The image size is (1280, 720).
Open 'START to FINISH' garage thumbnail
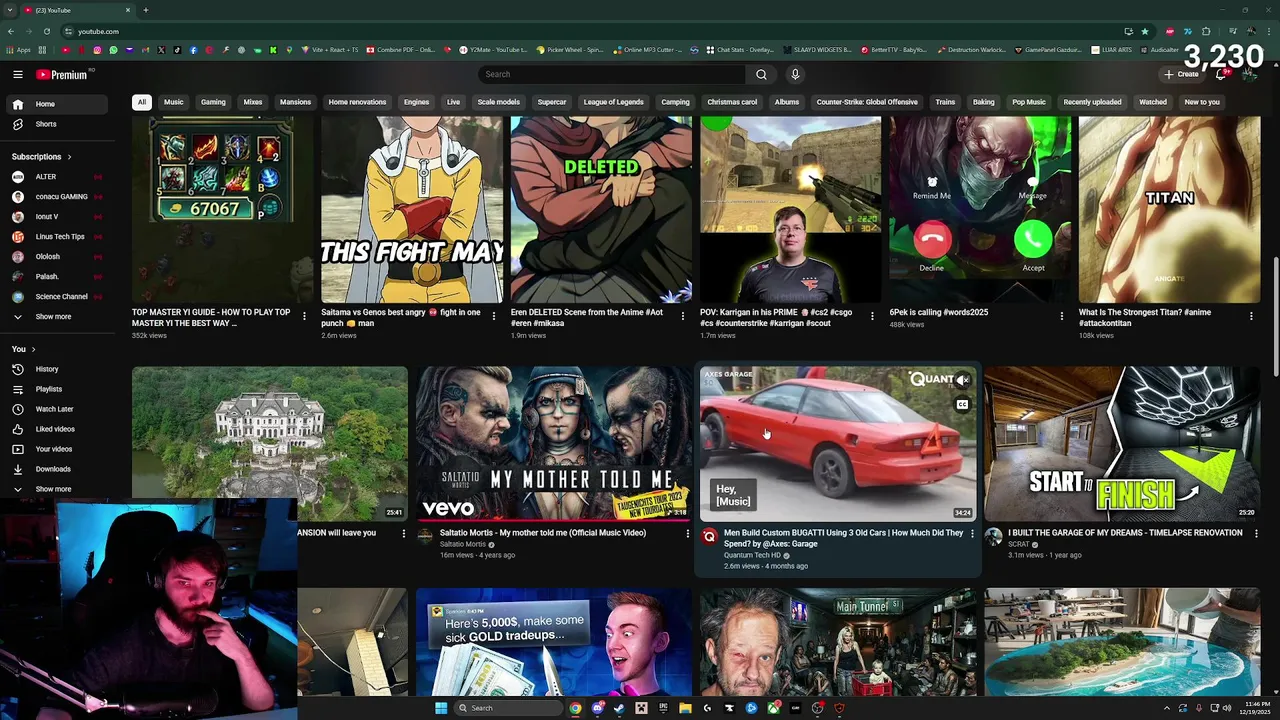pos(1122,444)
